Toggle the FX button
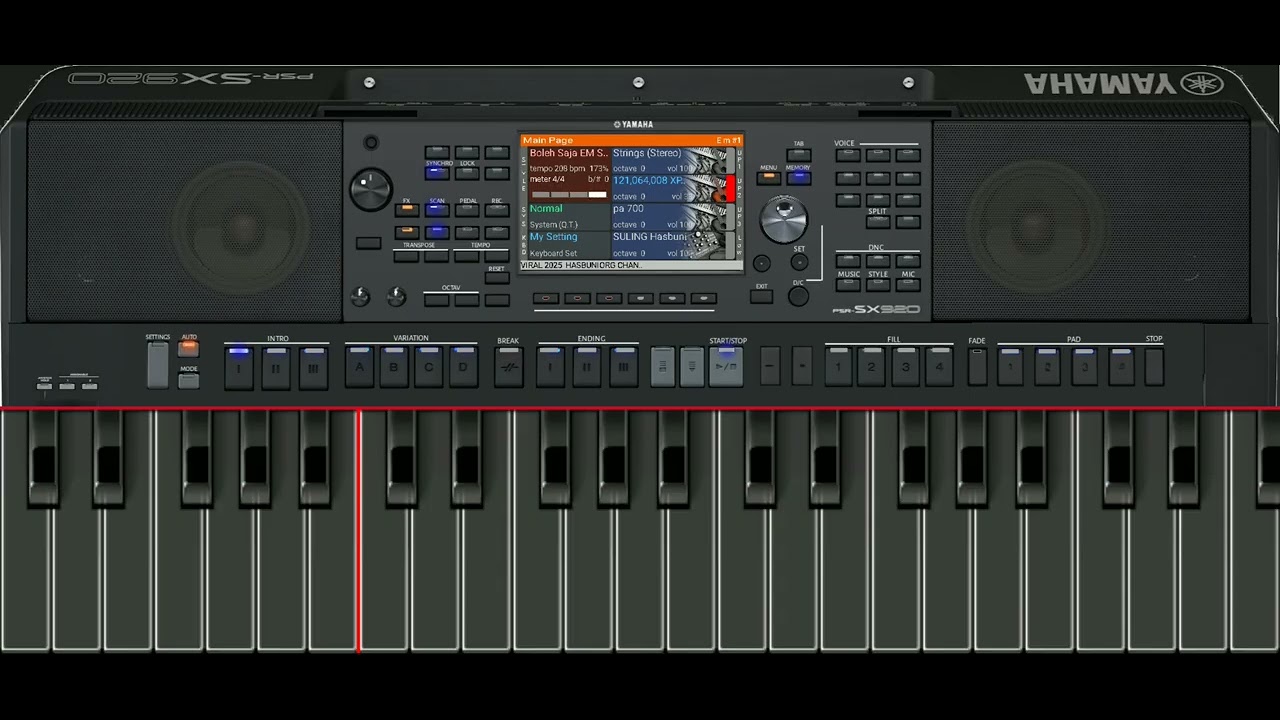Screen dimensions: 1280x720 [407, 210]
